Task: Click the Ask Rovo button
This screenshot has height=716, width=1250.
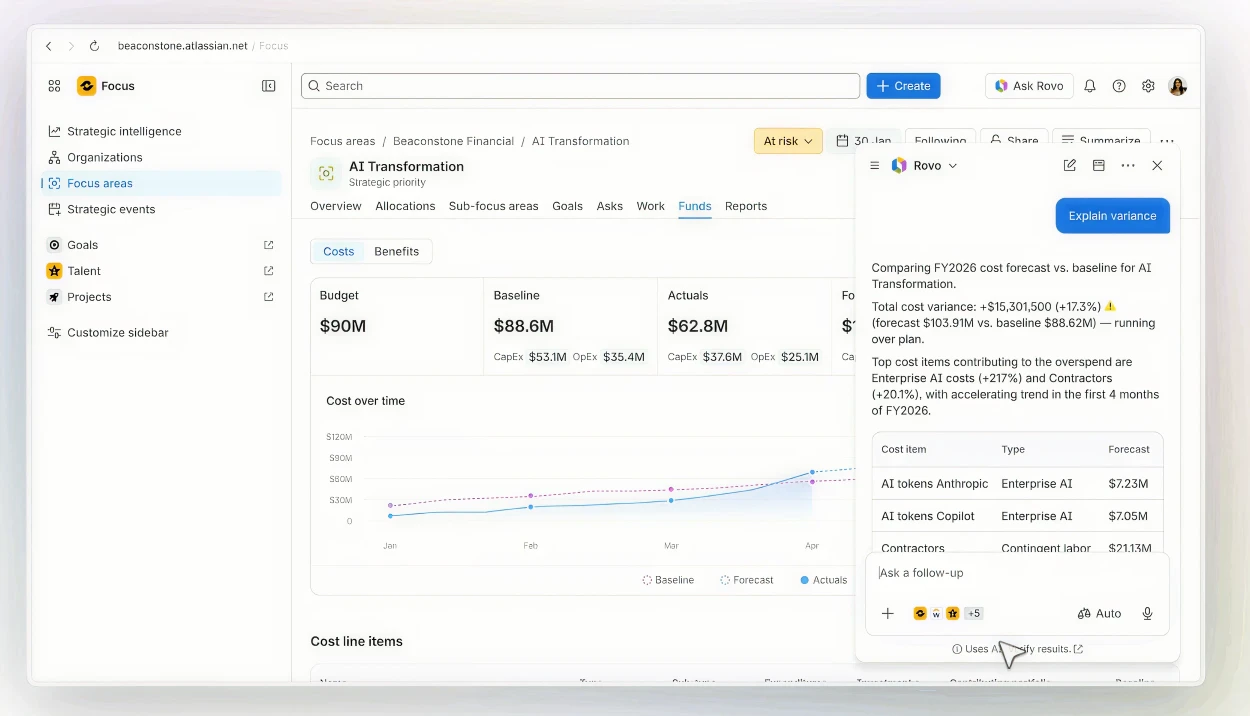Action: [x=1029, y=86]
